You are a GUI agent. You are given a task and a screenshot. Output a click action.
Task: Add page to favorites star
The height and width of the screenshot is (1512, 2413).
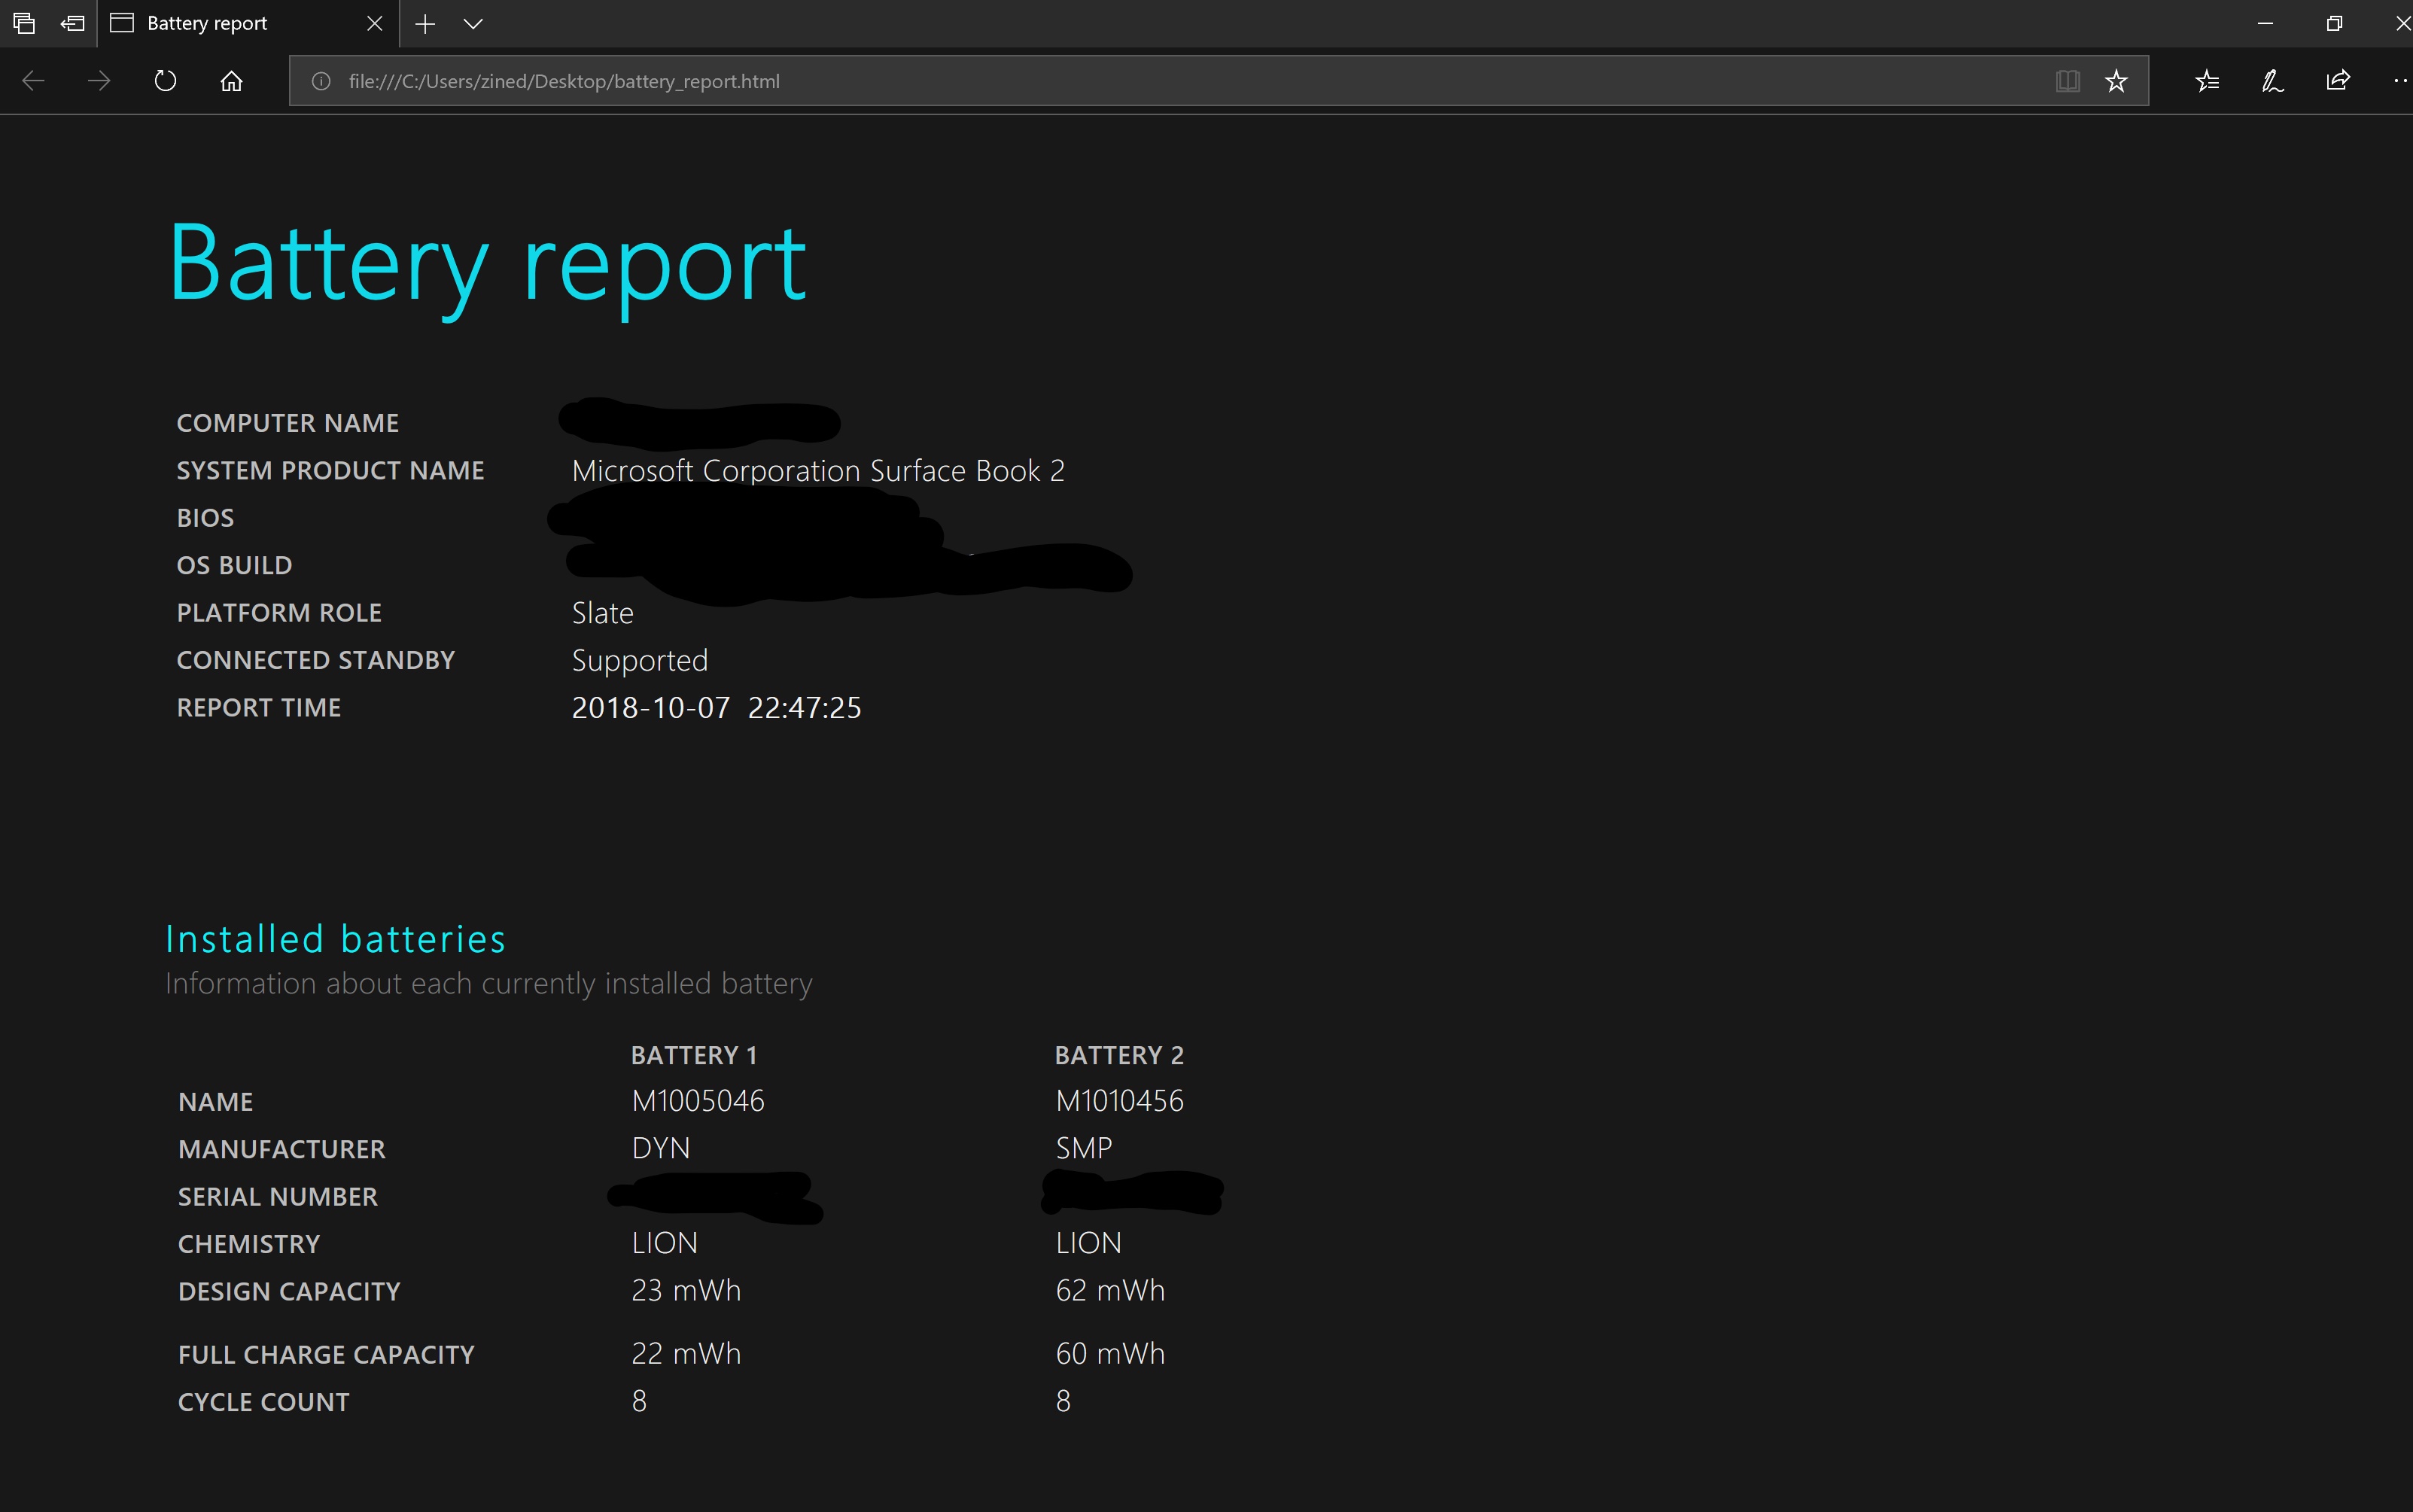click(2116, 81)
